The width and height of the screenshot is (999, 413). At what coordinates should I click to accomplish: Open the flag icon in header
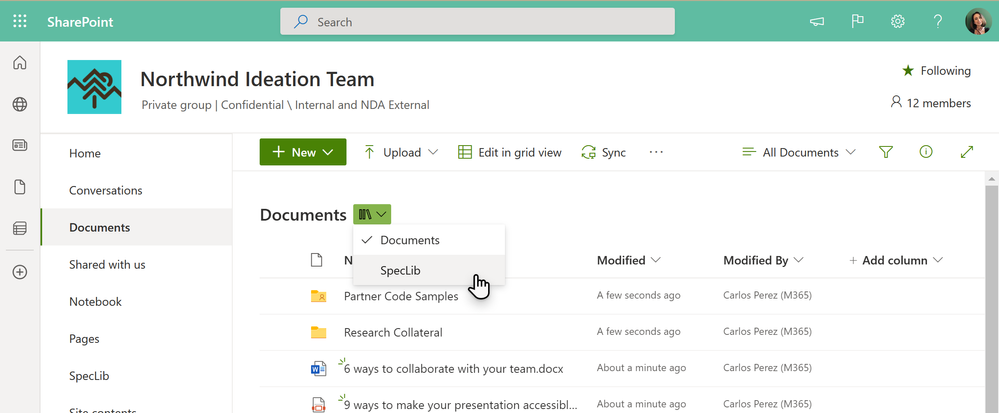click(858, 22)
